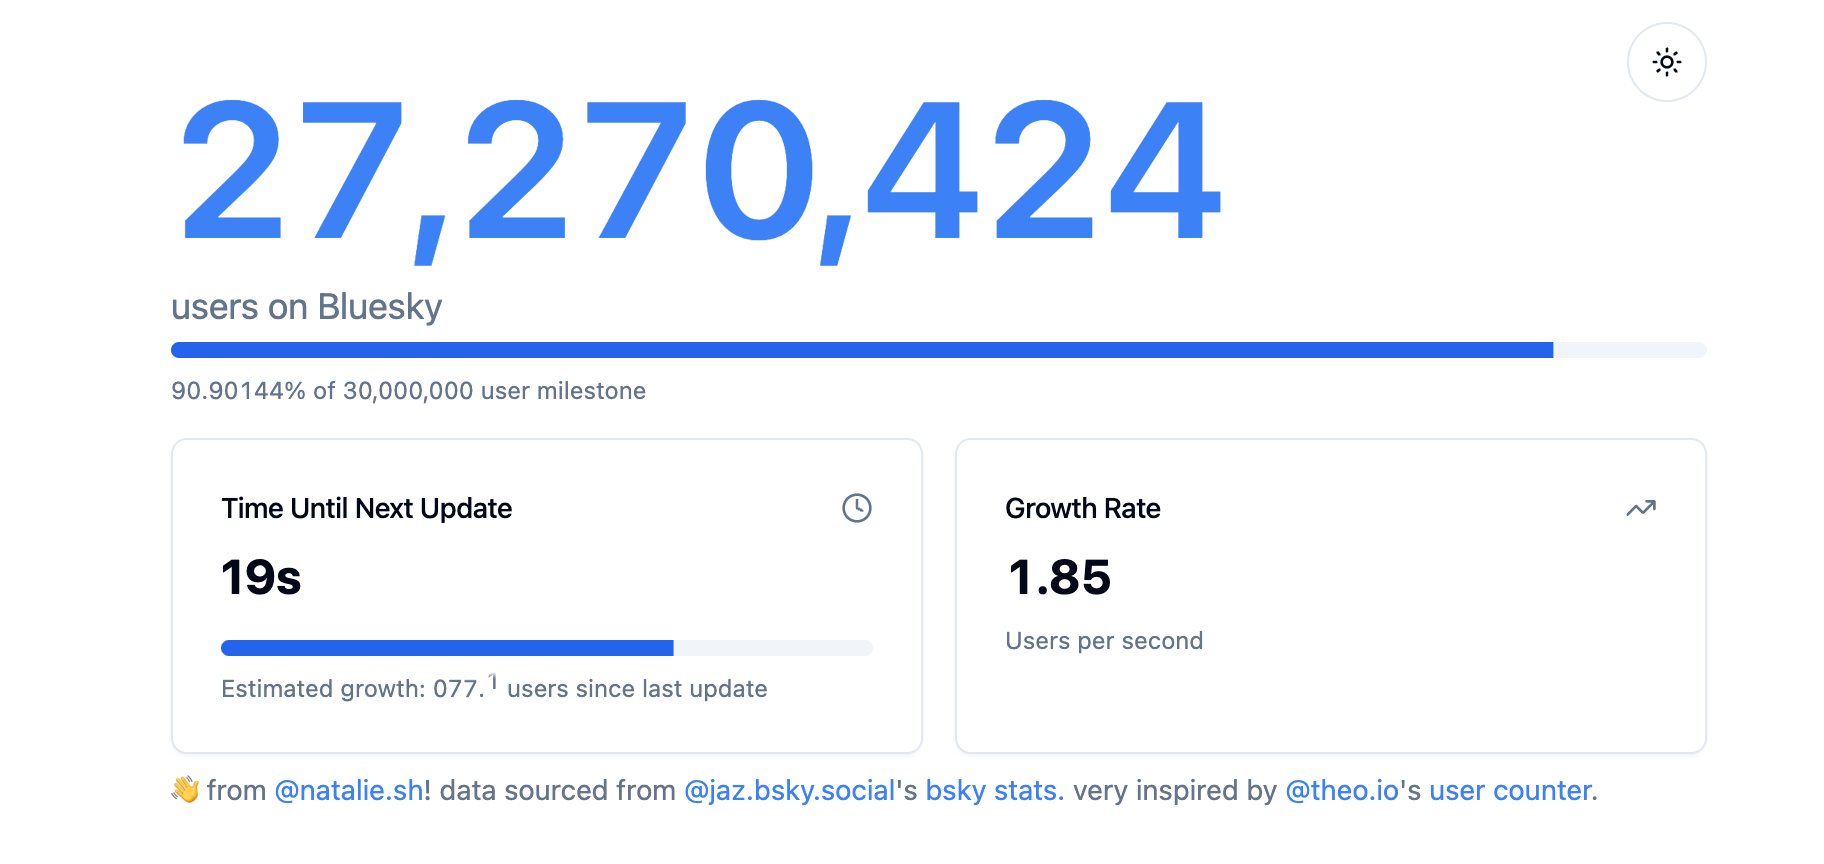Viewport: 1824px width, 864px height.
Task: Click the "Time Until Next Update" heading
Action: click(x=367, y=508)
